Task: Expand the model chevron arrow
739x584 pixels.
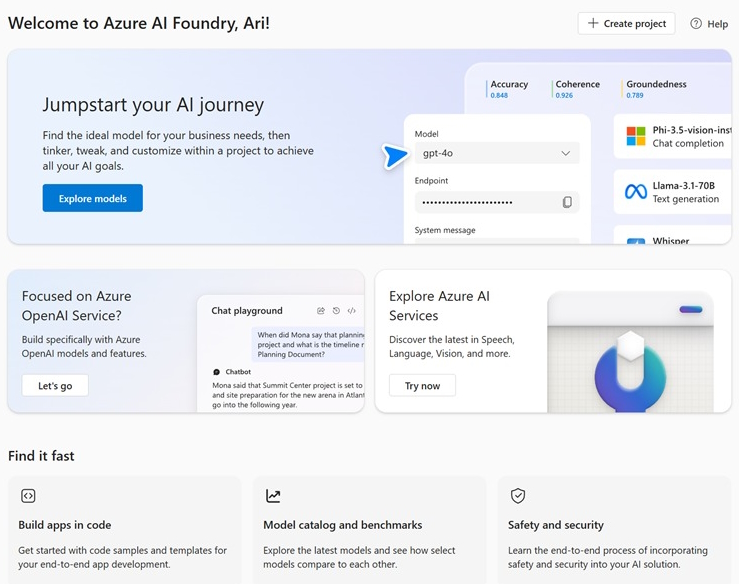Action: 566,153
